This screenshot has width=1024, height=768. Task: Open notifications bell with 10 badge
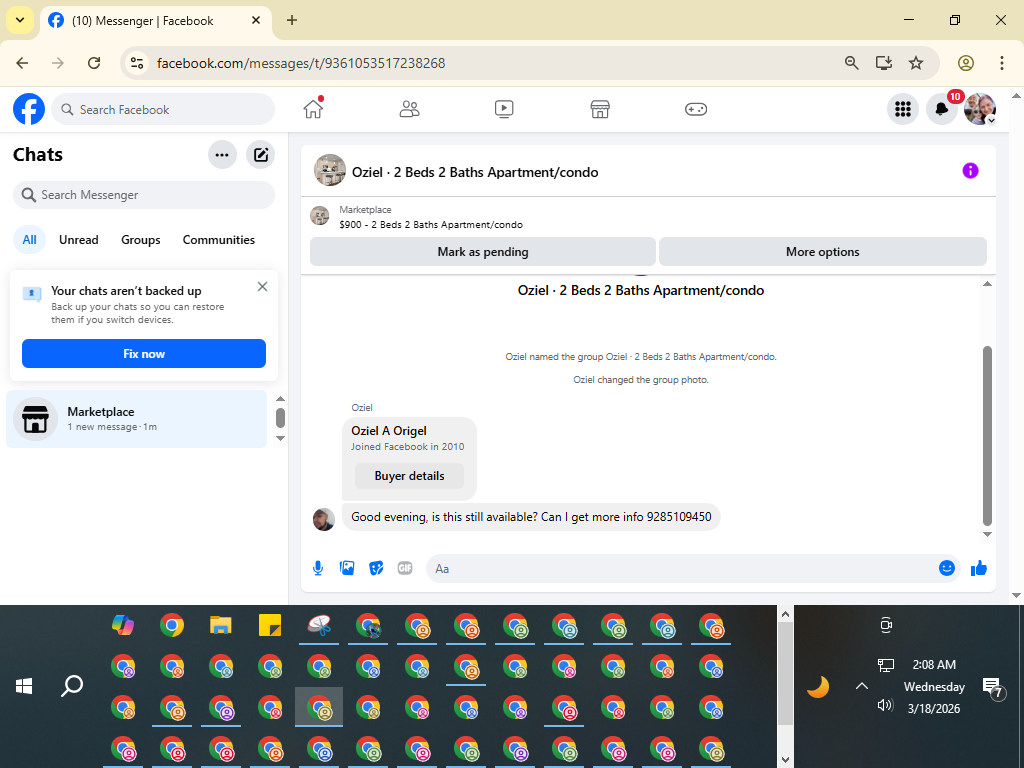tap(942, 109)
